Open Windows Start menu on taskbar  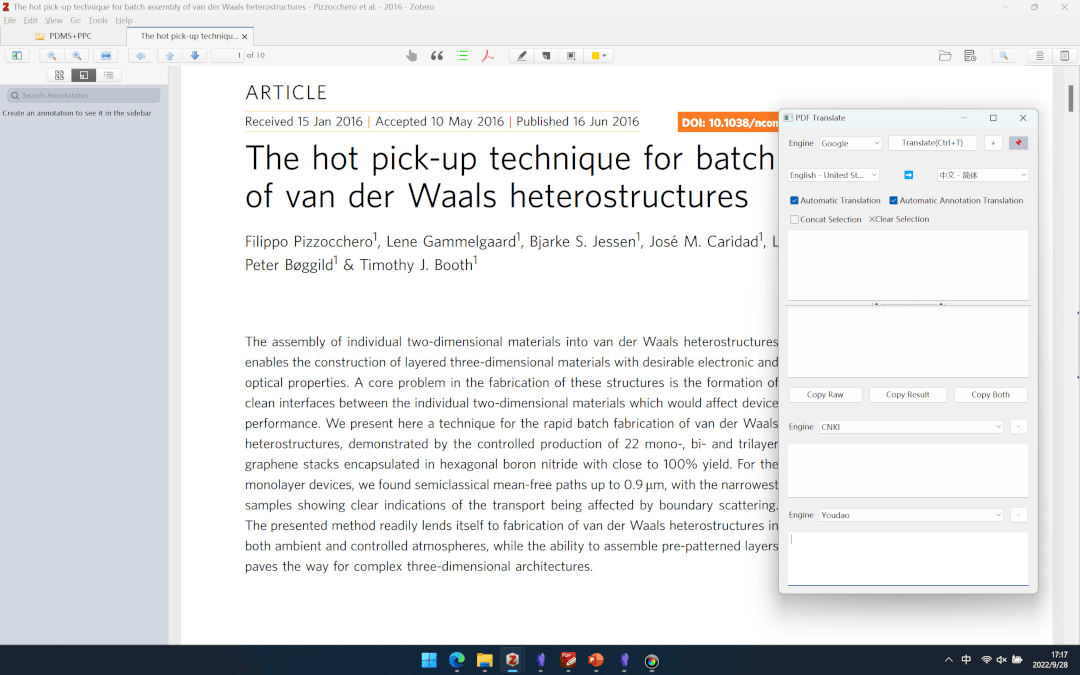428,661
